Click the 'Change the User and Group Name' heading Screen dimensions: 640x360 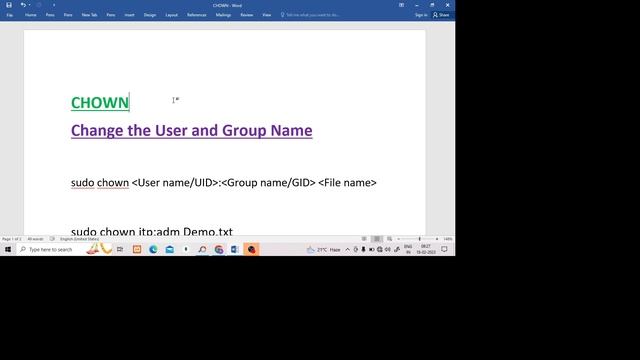click(191, 131)
